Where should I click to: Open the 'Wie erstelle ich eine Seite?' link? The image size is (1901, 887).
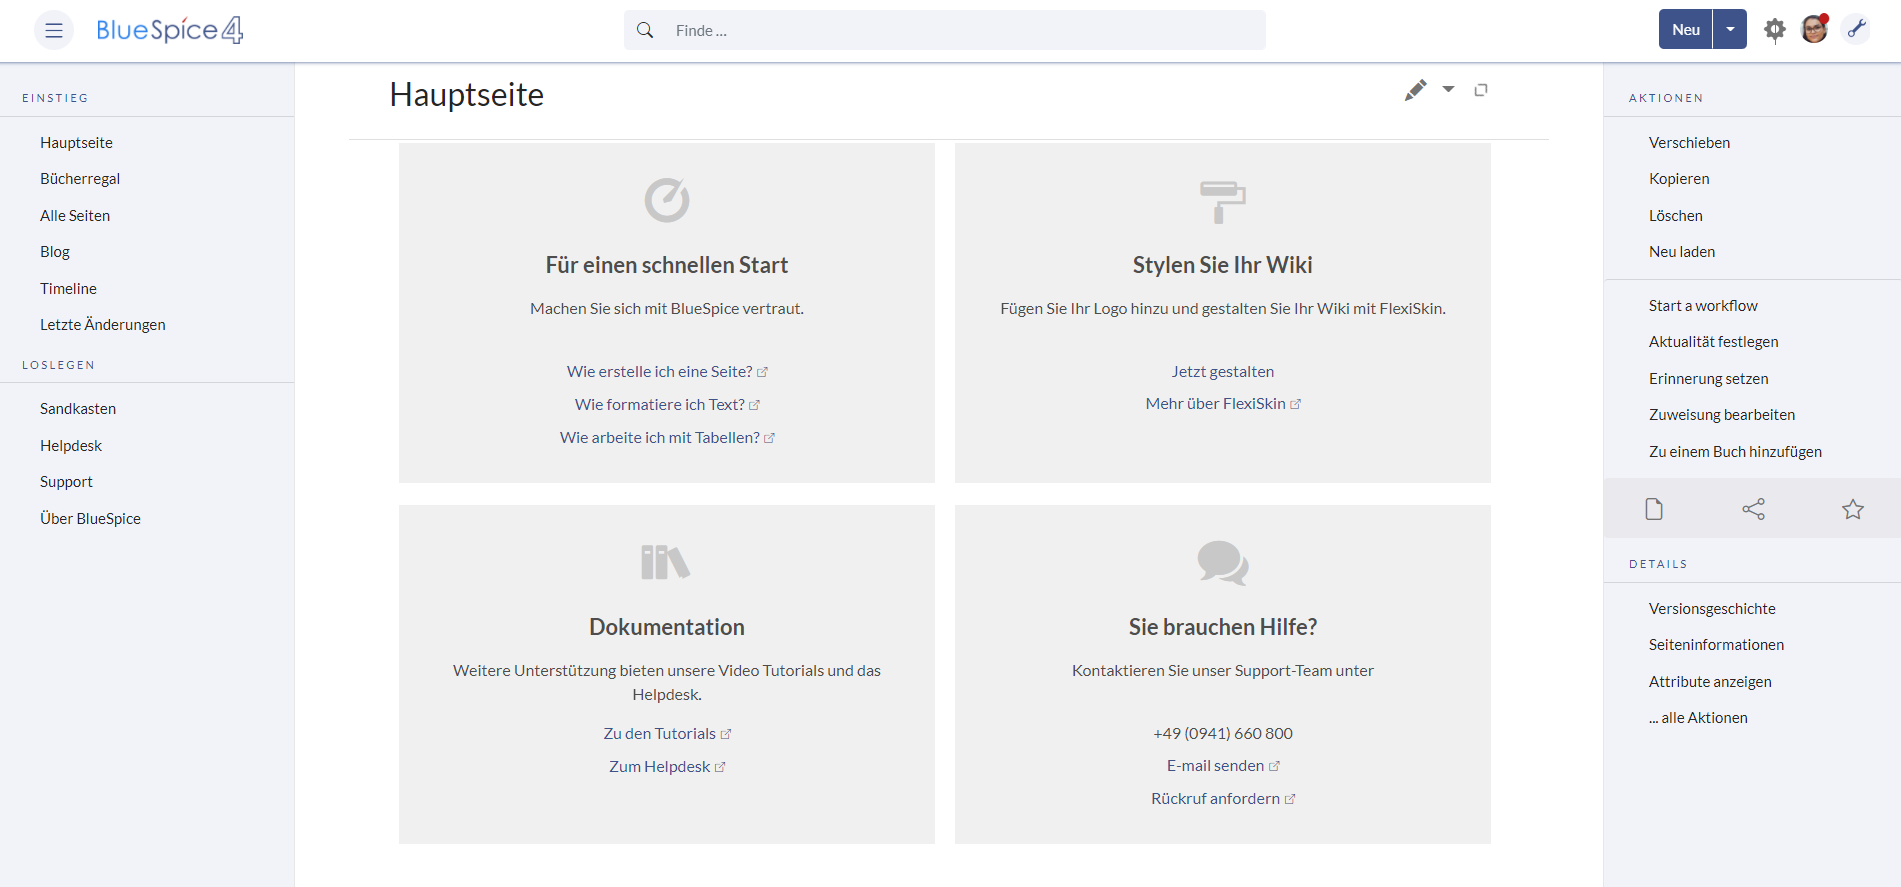click(x=659, y=372)
